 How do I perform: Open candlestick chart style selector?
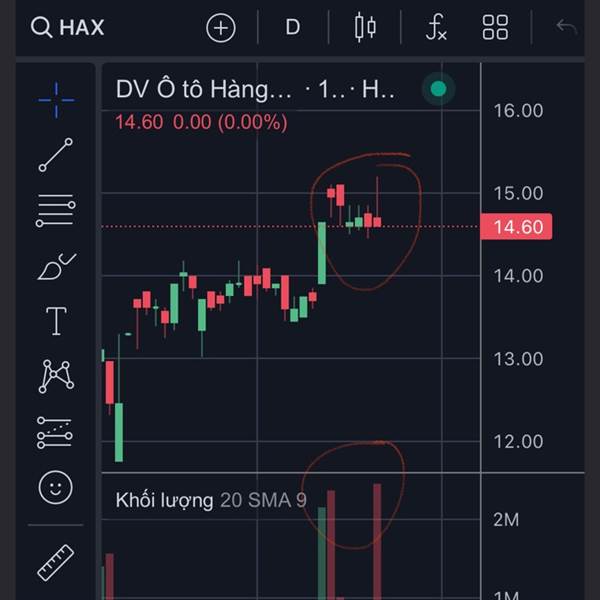click(x=365, y=27)
